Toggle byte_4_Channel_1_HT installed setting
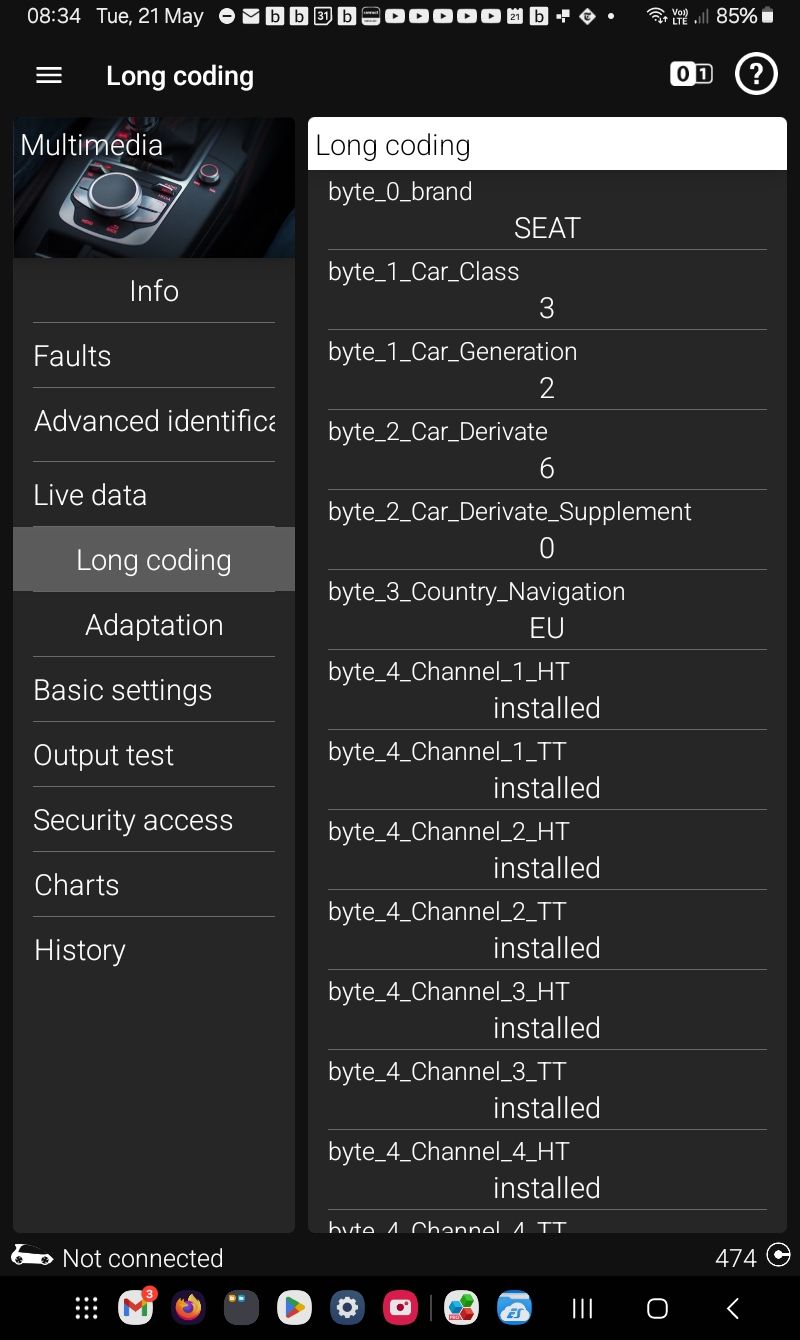 coord(546,708)
